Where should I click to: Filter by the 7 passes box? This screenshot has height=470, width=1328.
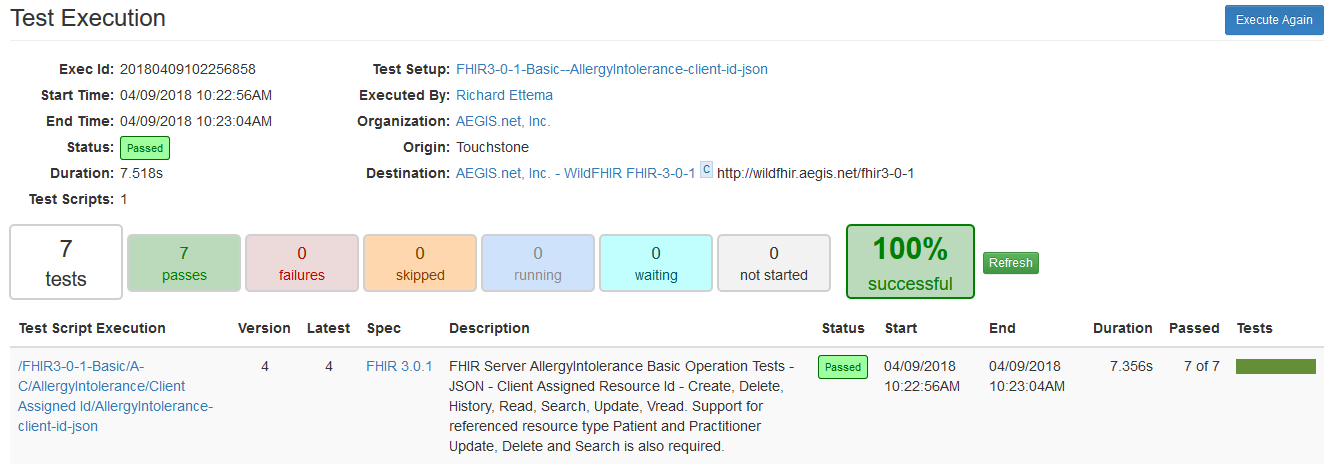[184, 263]
